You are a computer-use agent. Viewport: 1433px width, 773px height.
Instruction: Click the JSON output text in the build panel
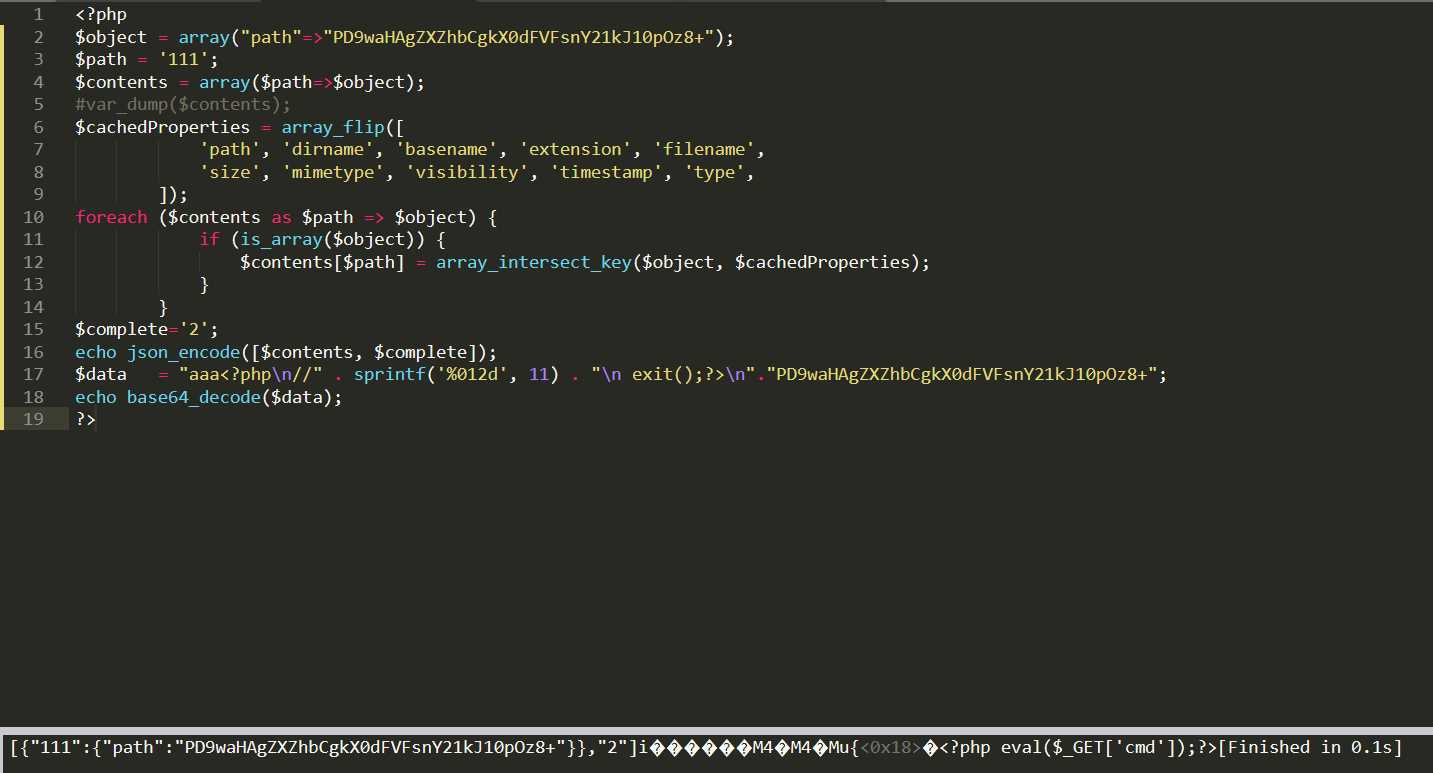324,747
